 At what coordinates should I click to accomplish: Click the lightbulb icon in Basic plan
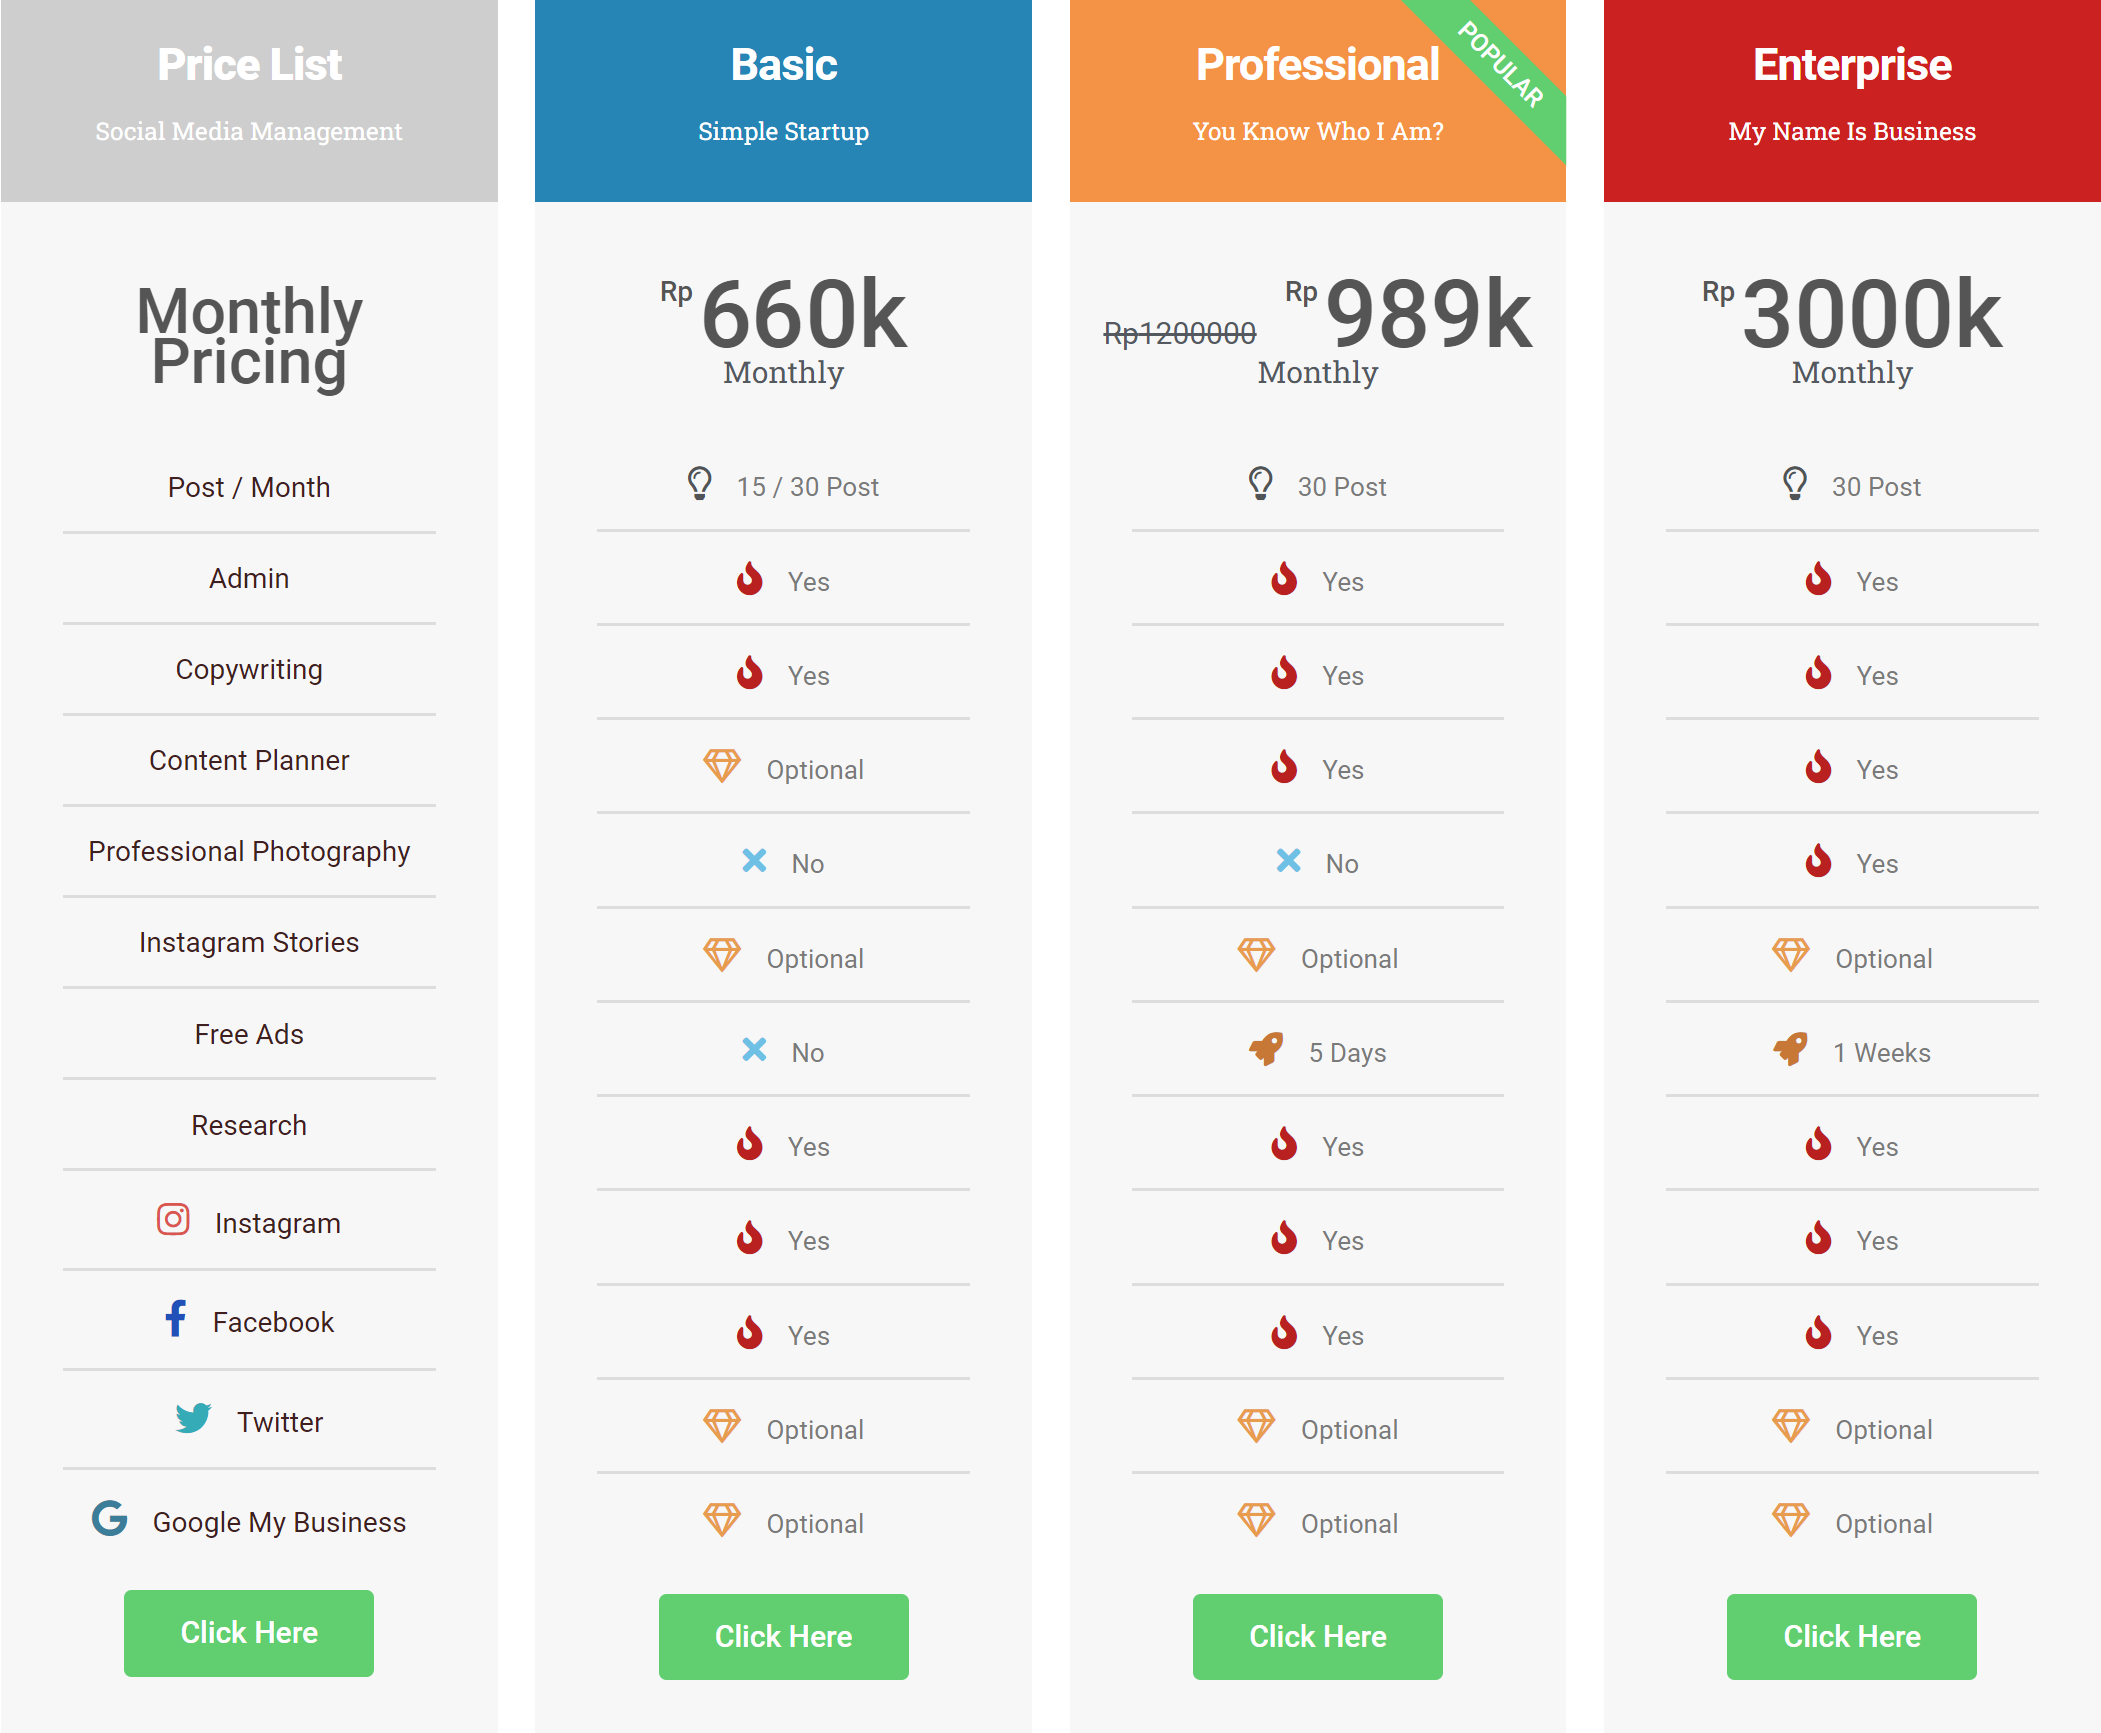(700, 484)
